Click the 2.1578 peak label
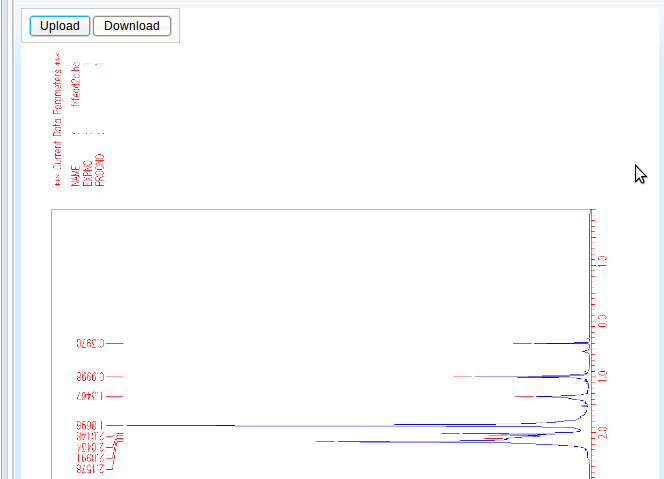664x479 pixels. click(89, 469)
